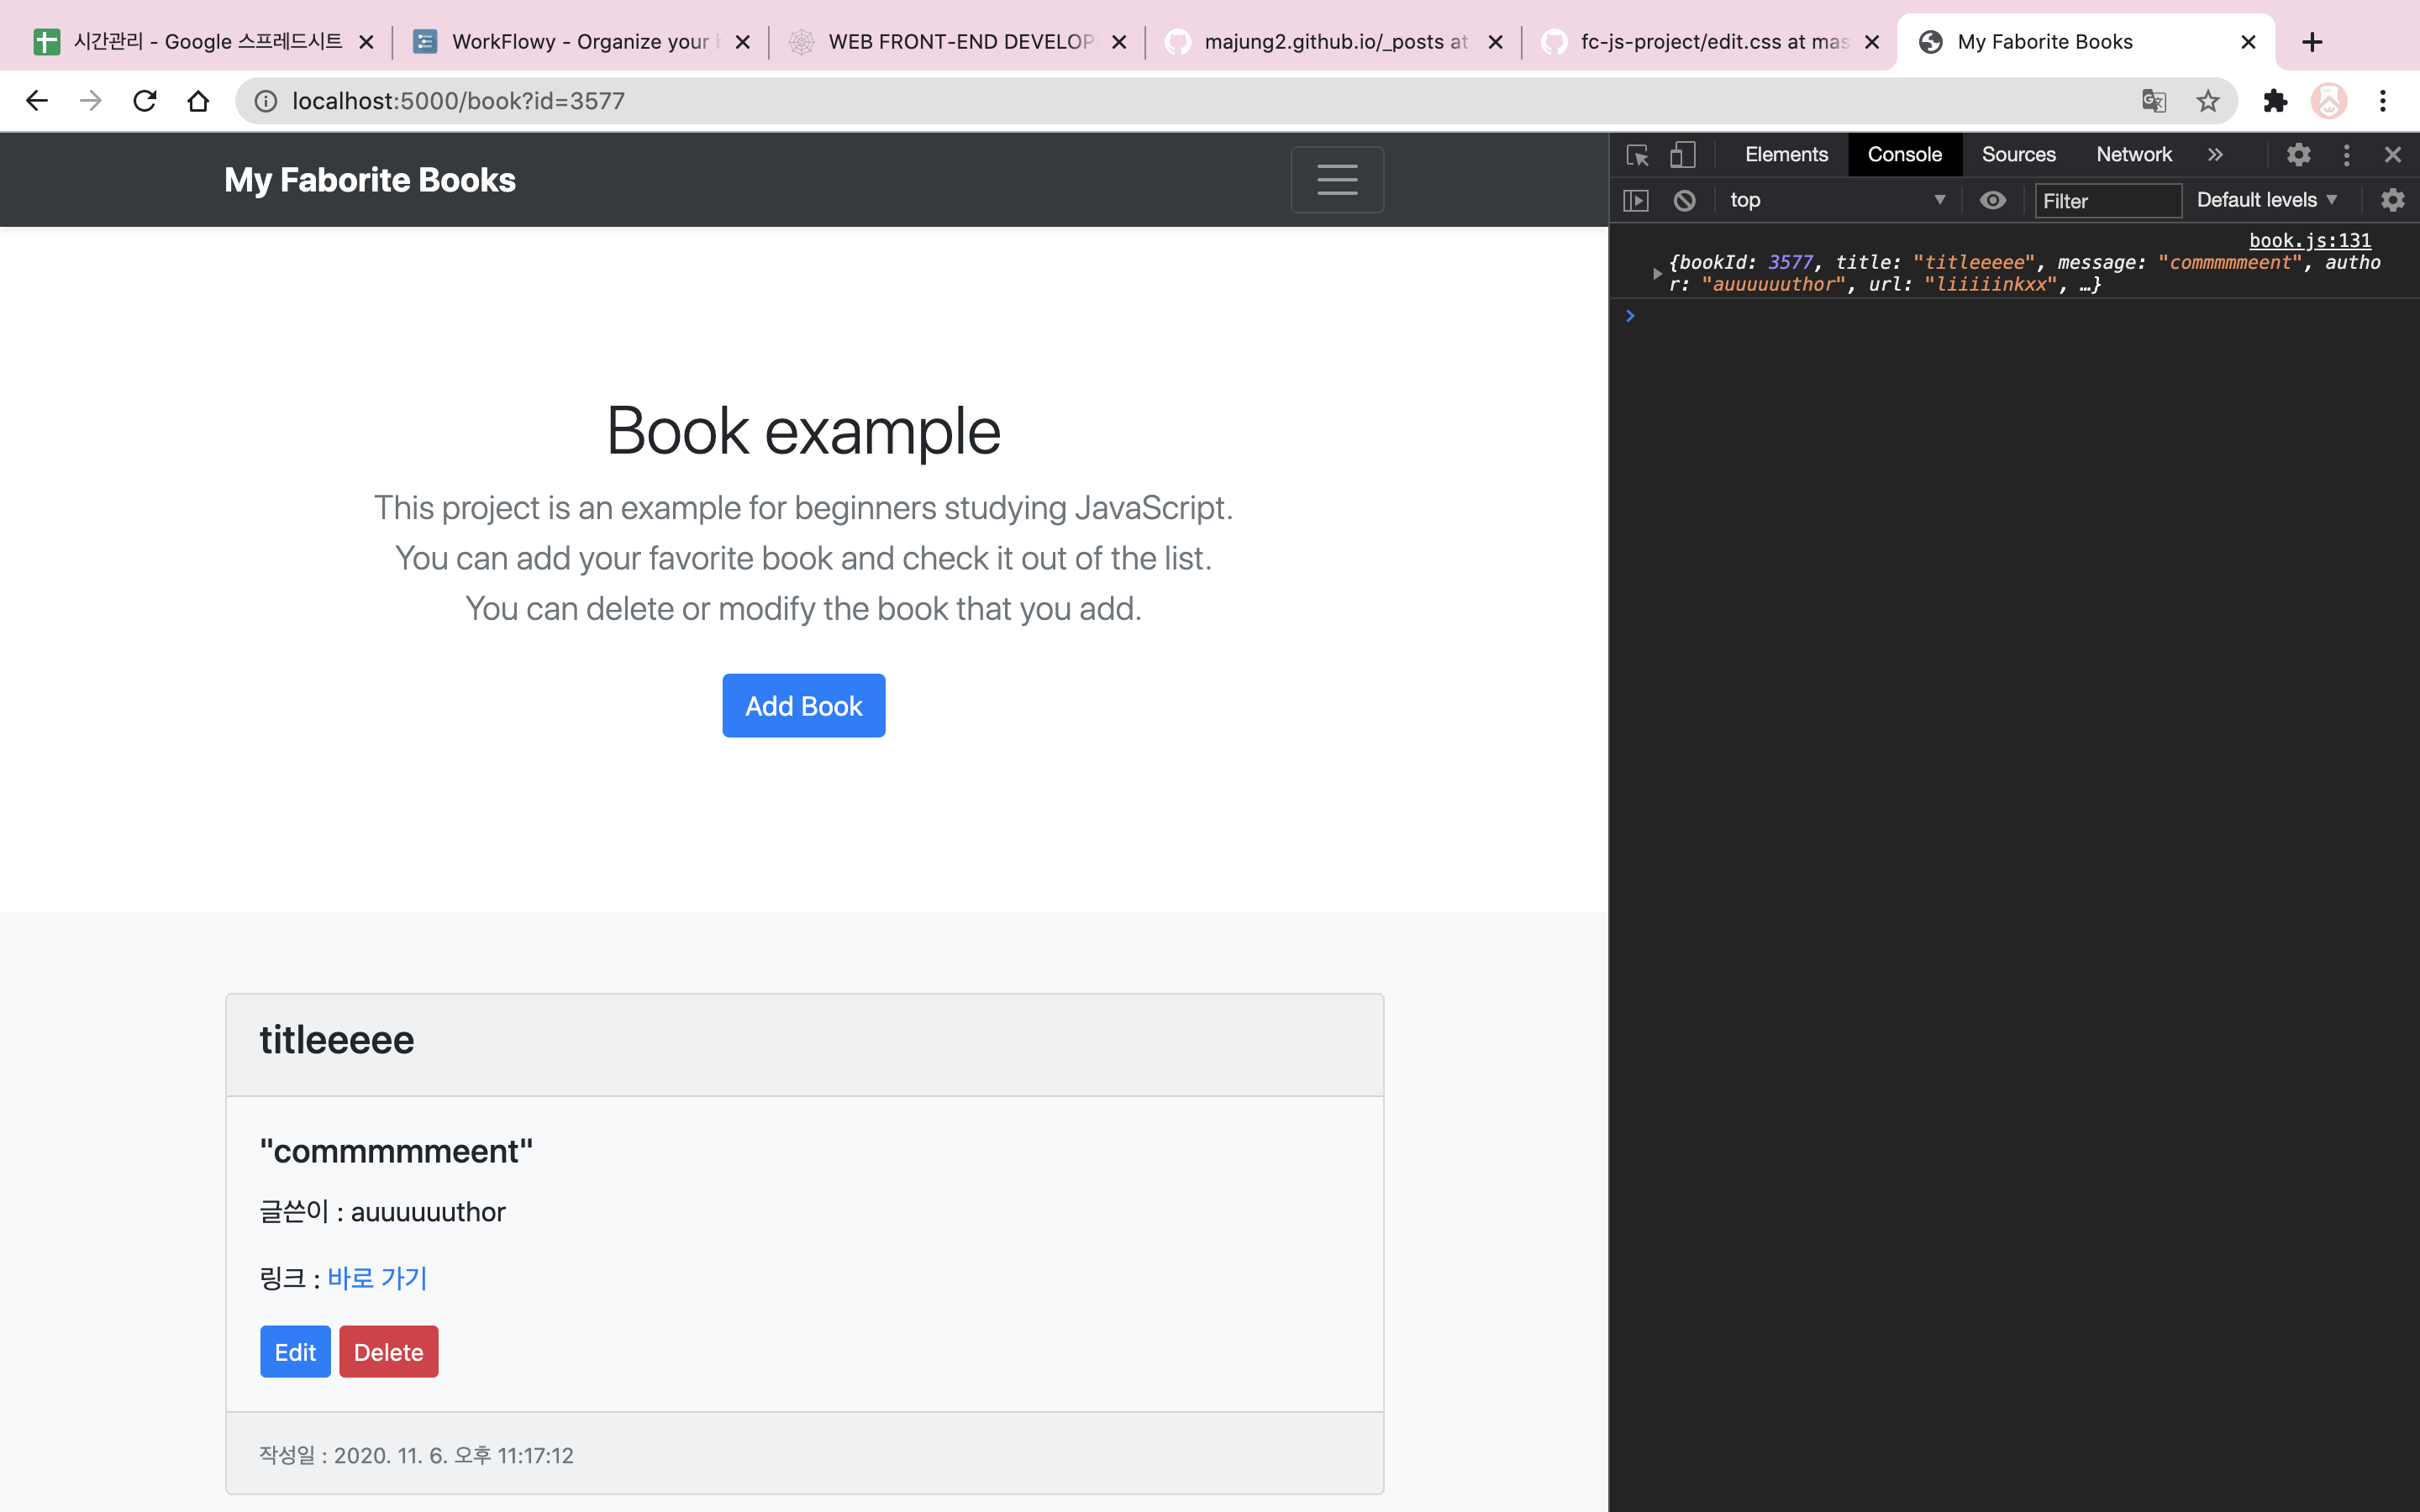This screenshot has width=2420, height=1512.
Task: Open DevTools main settings gear icon
Action: [2299, 155]
